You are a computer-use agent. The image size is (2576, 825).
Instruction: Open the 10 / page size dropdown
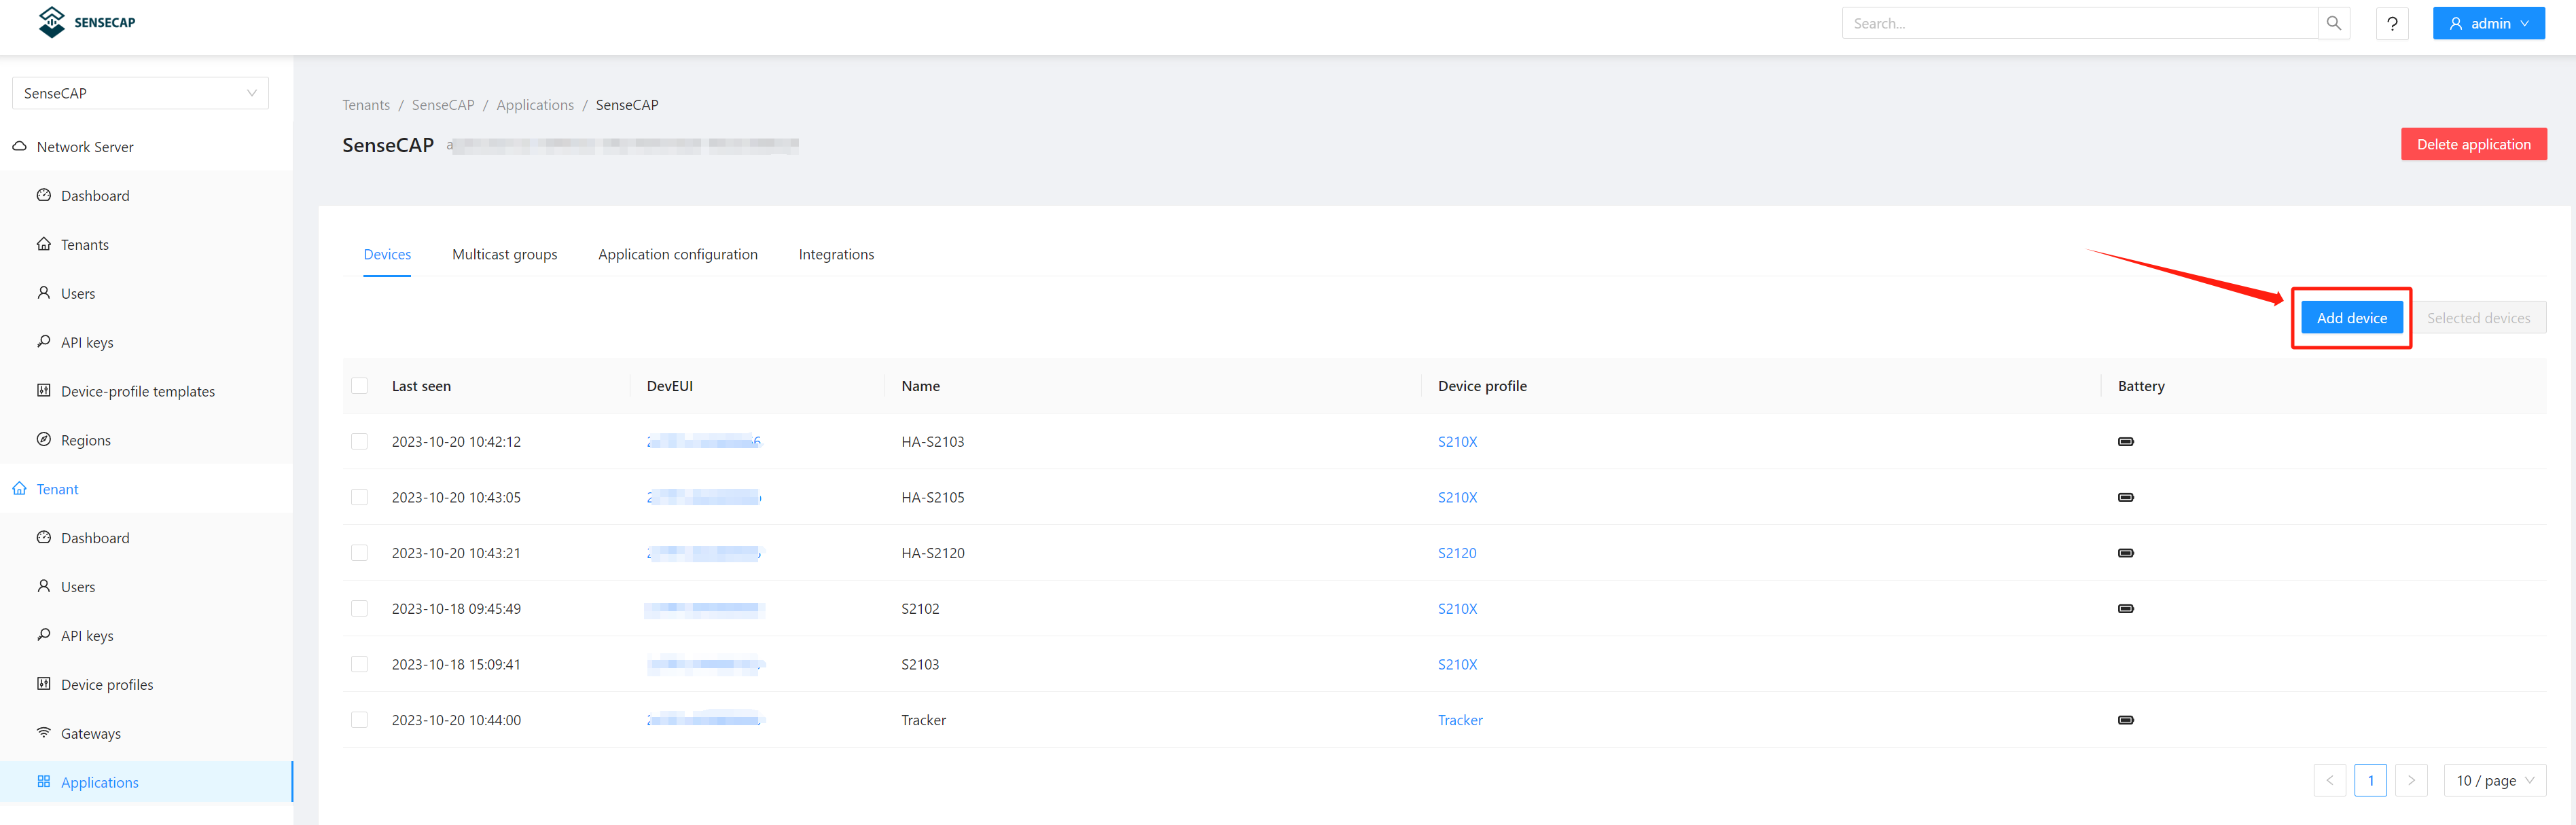coord(2495,781)
